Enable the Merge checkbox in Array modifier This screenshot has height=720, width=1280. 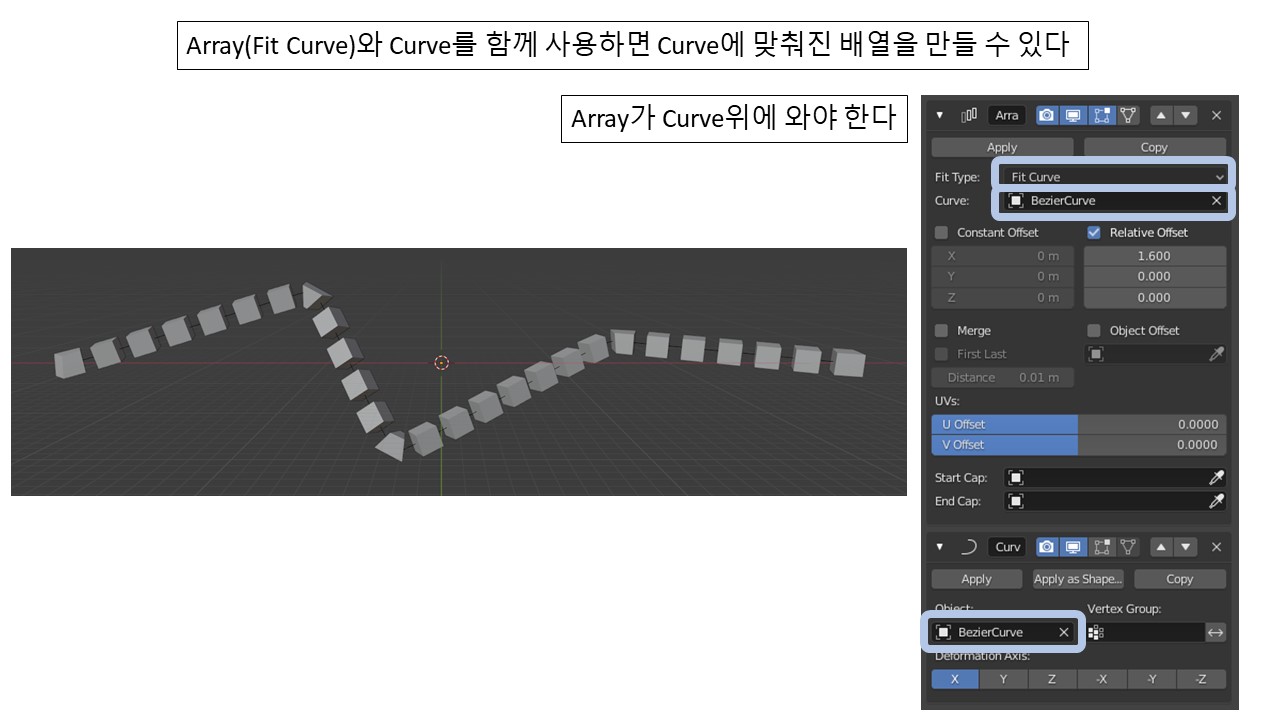940,330
